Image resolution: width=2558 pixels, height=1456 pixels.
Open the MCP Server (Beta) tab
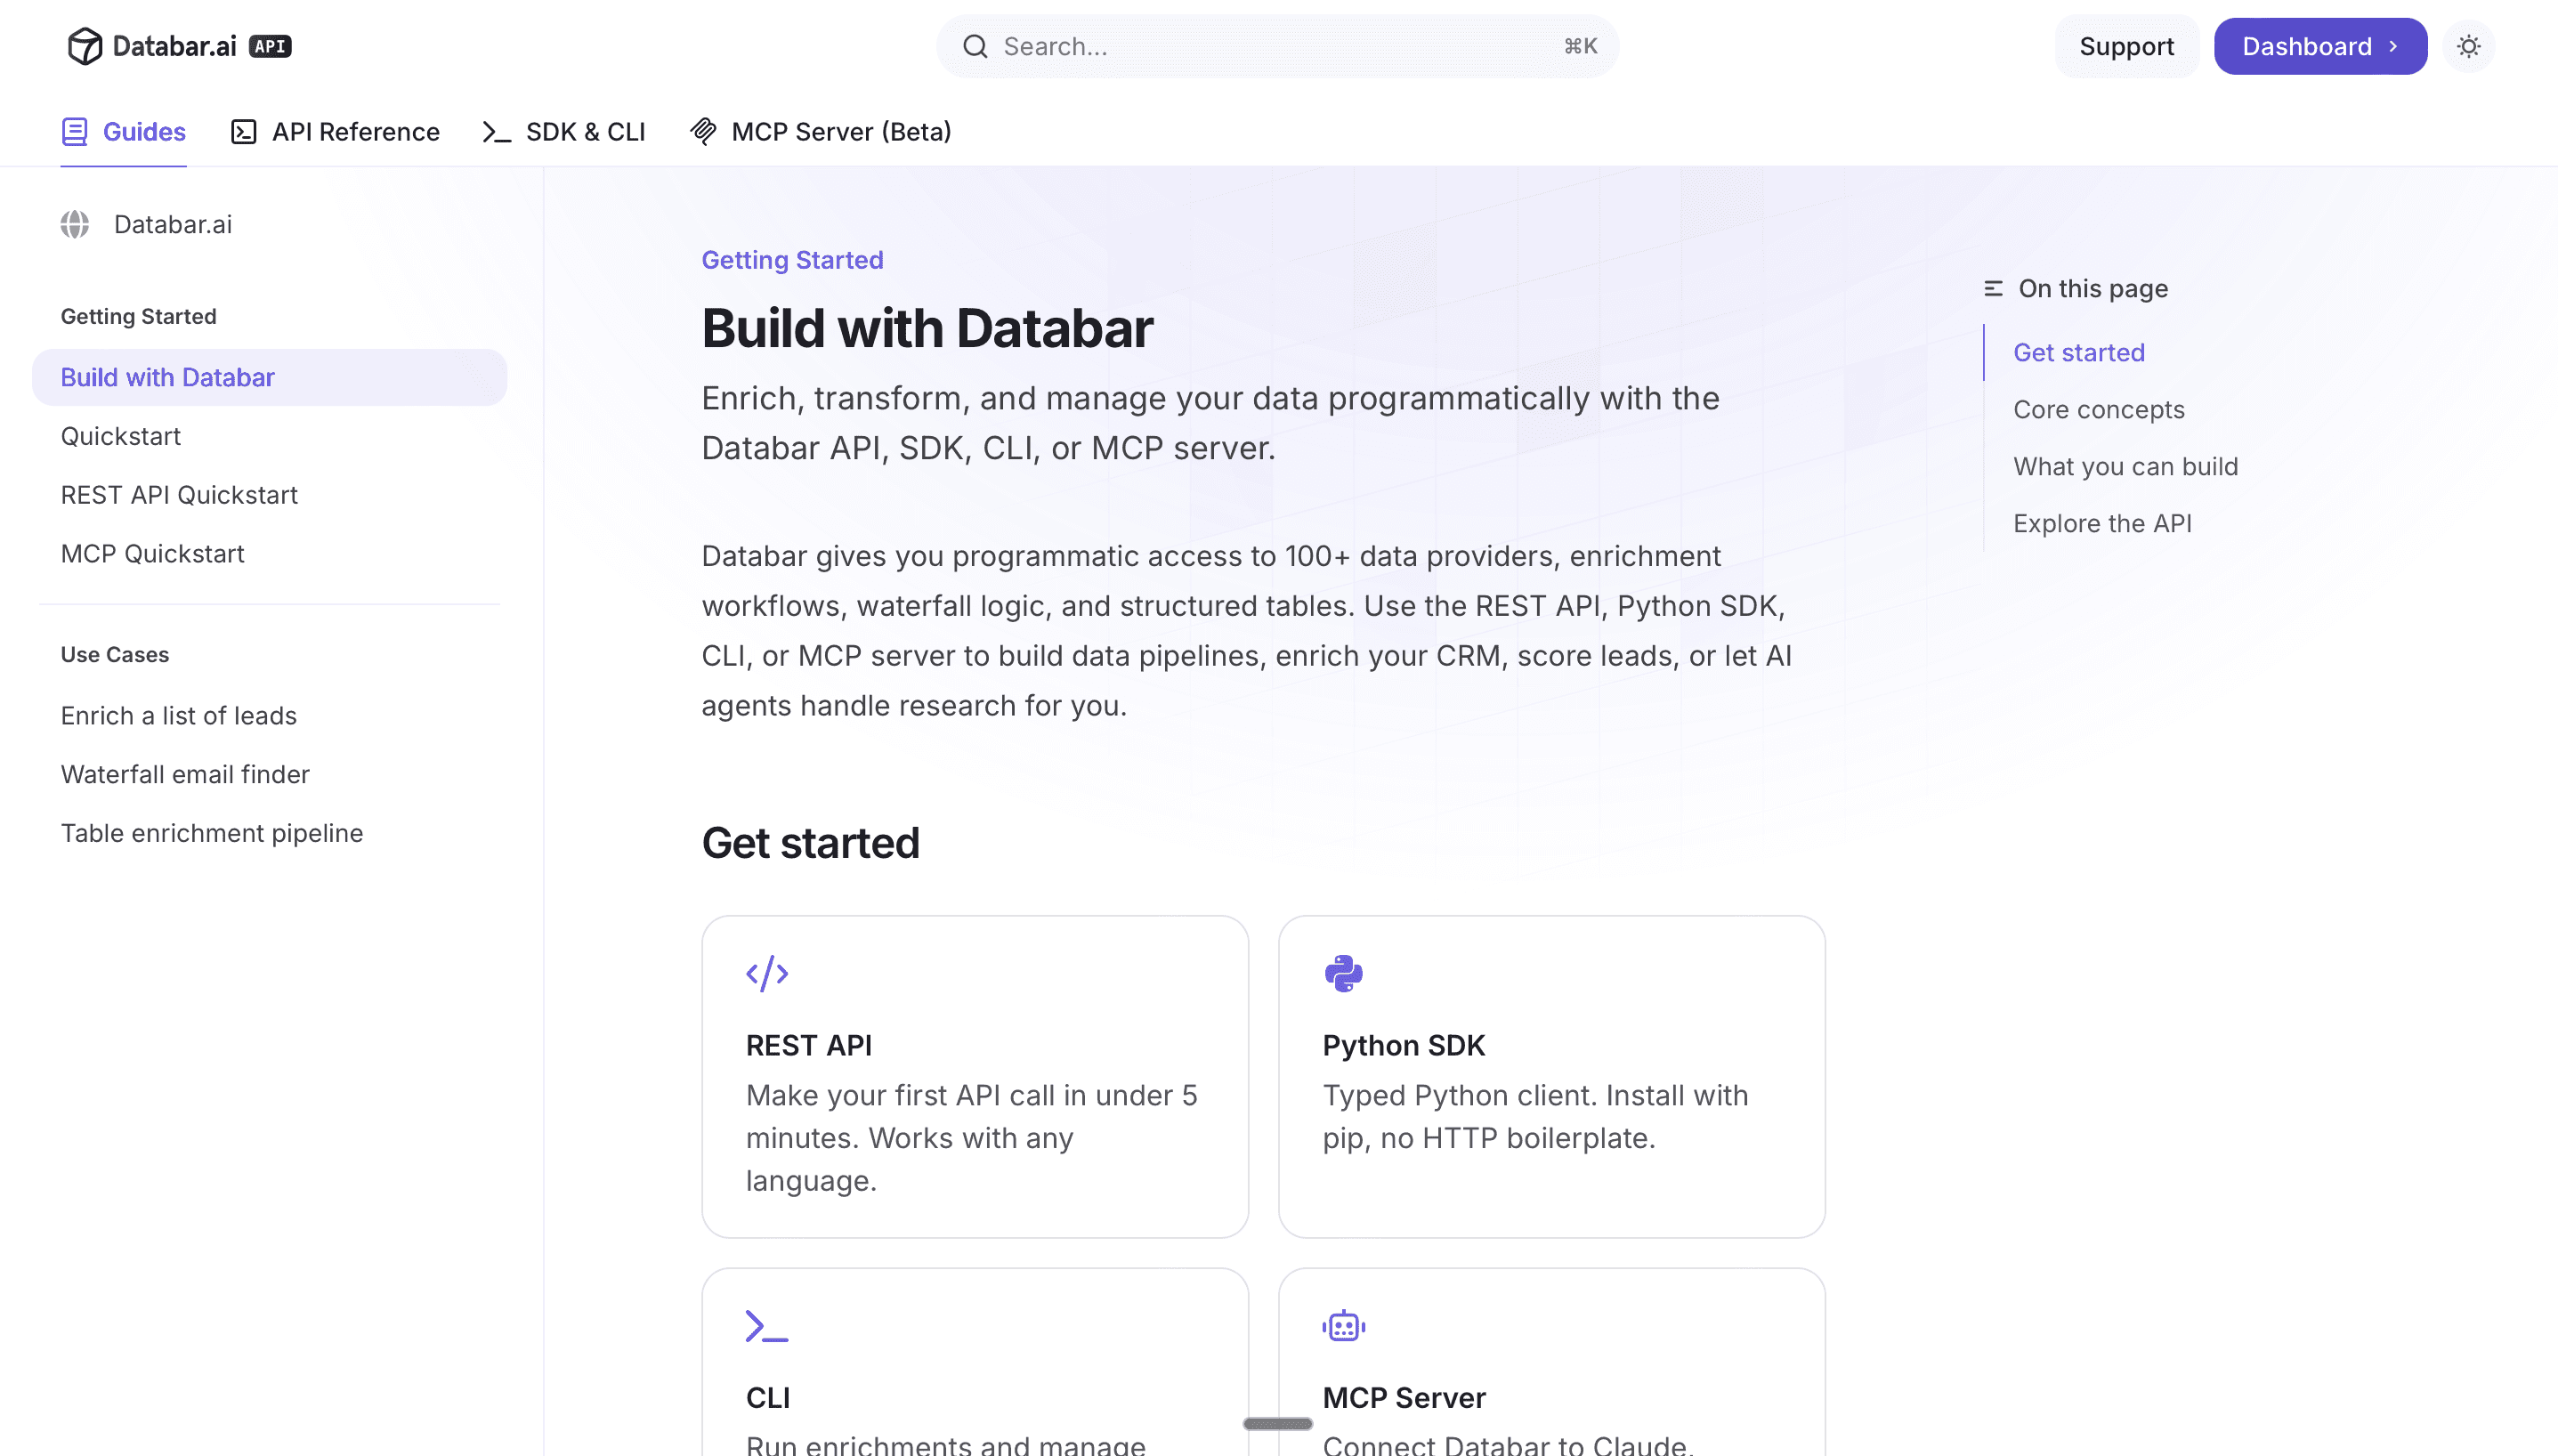click(x=820, y=132)
